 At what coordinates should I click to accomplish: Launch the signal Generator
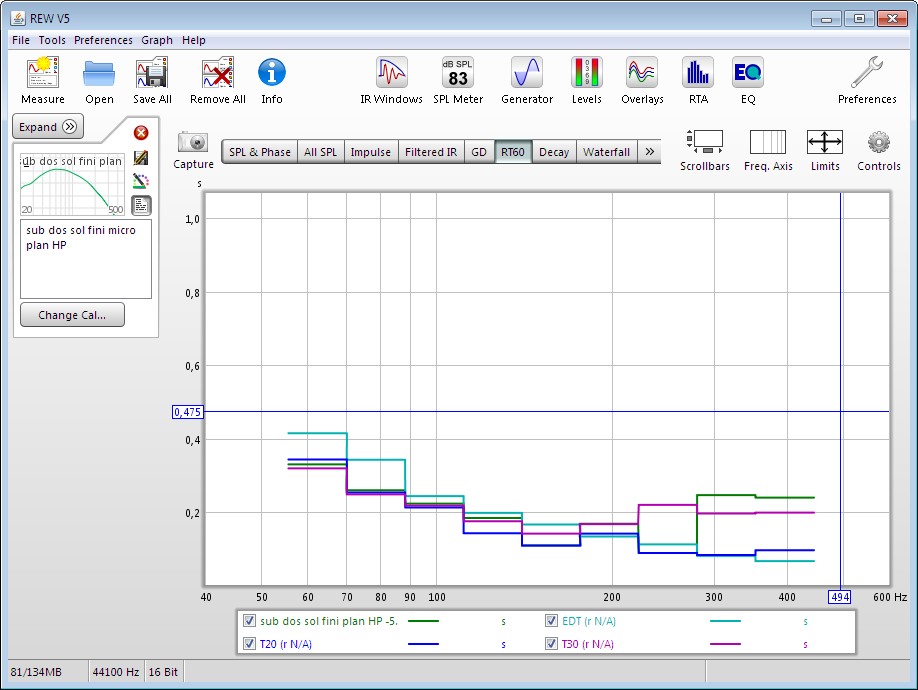click(527, 73)
